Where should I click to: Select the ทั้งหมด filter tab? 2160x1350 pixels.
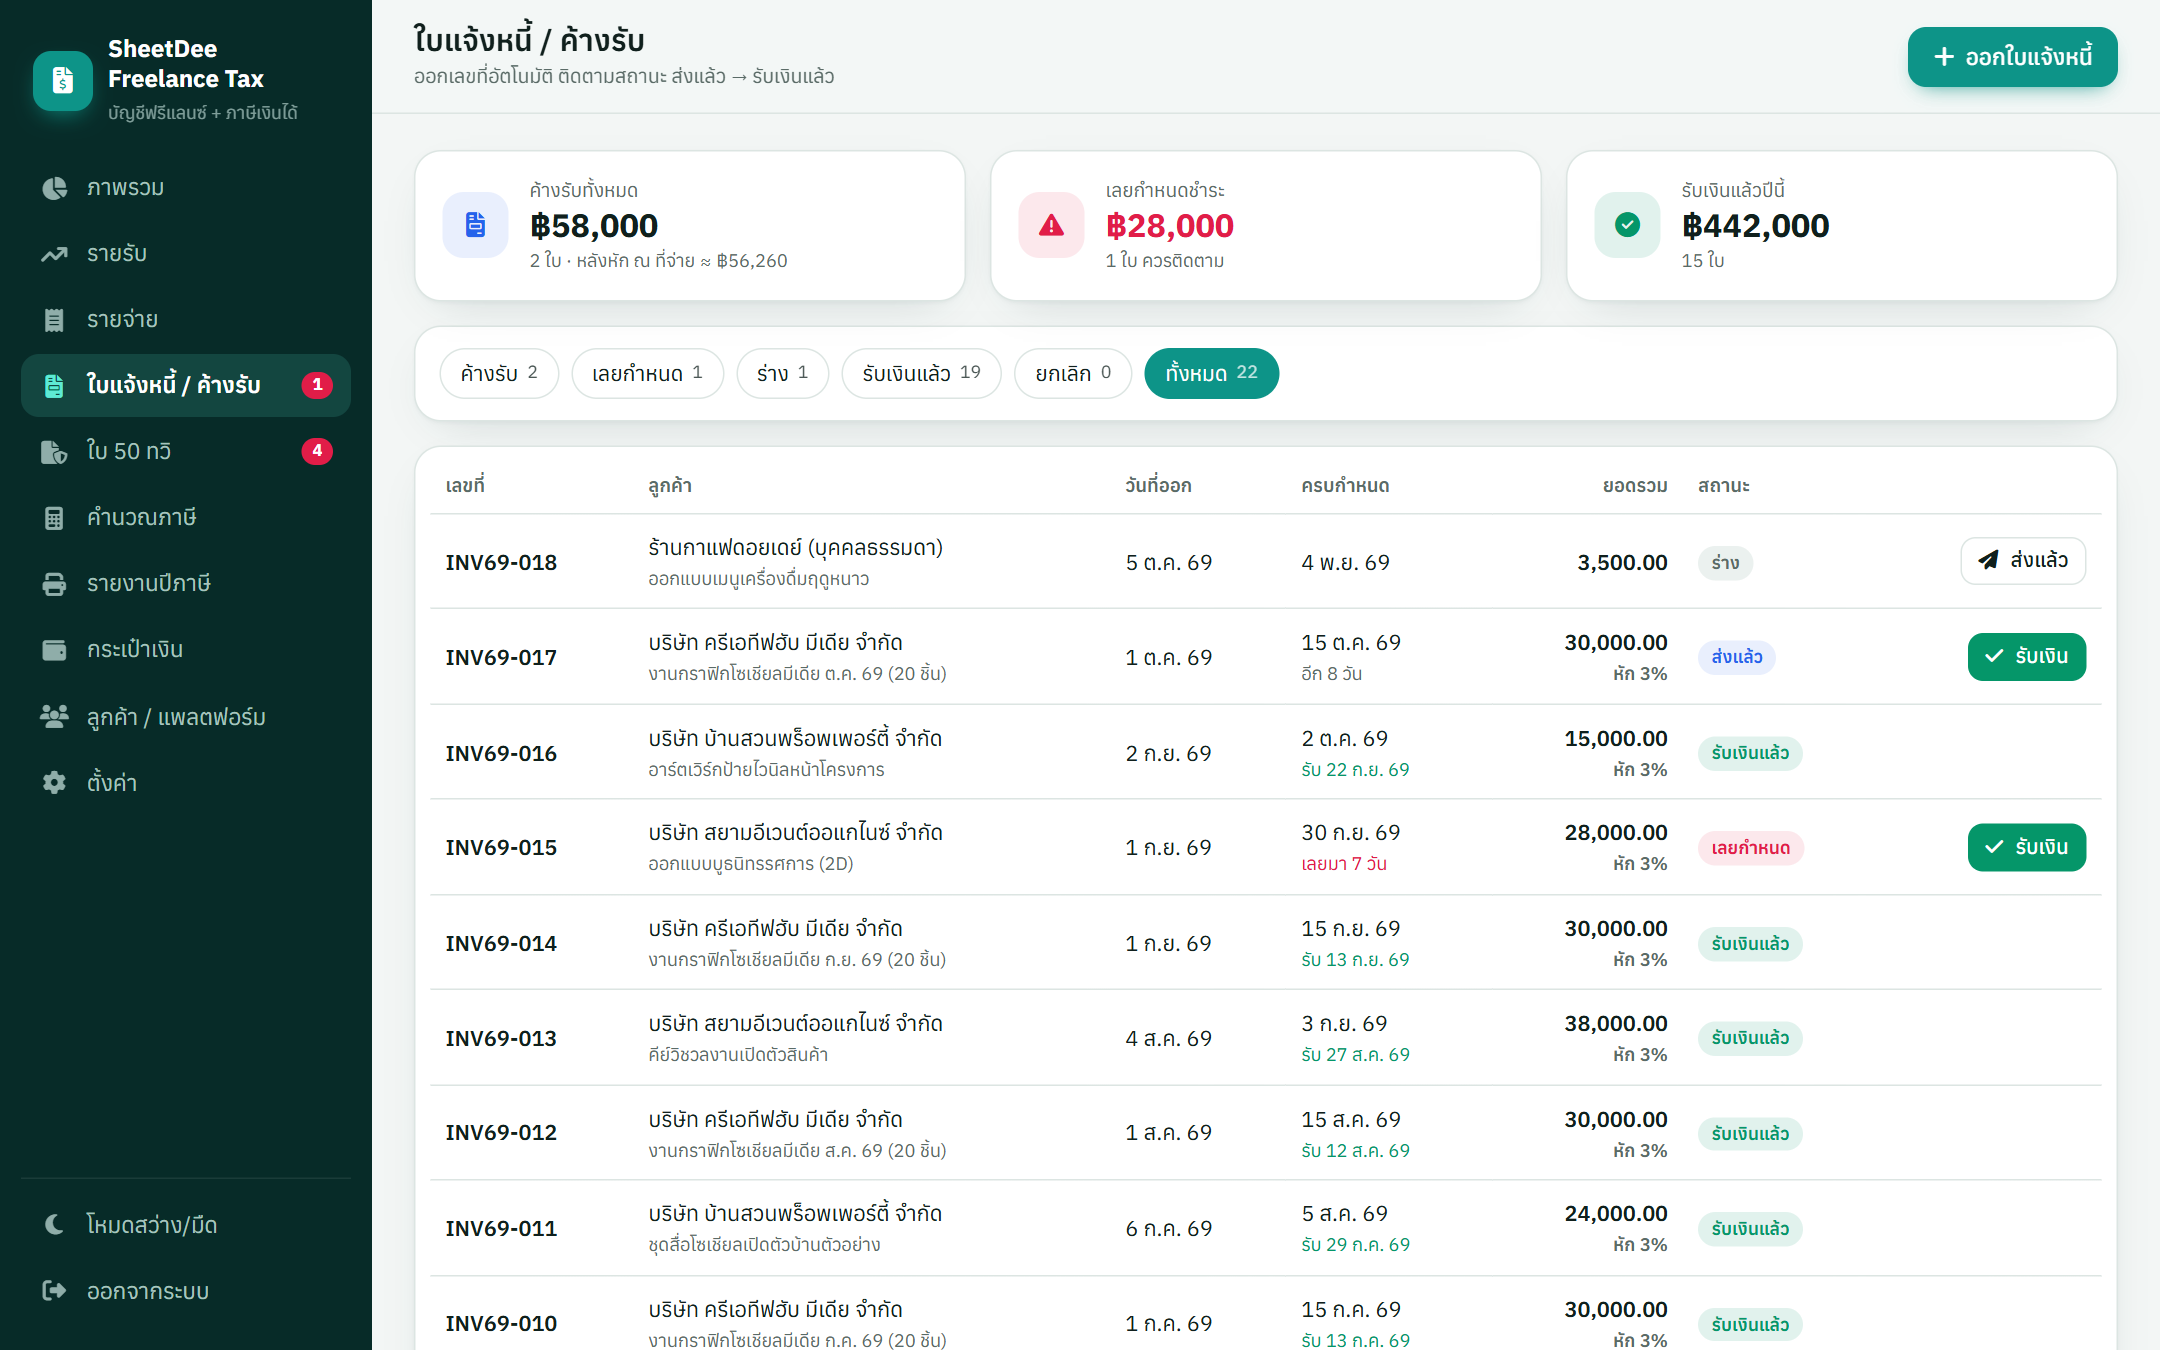pyautogui.click(x=1212, y=373)
